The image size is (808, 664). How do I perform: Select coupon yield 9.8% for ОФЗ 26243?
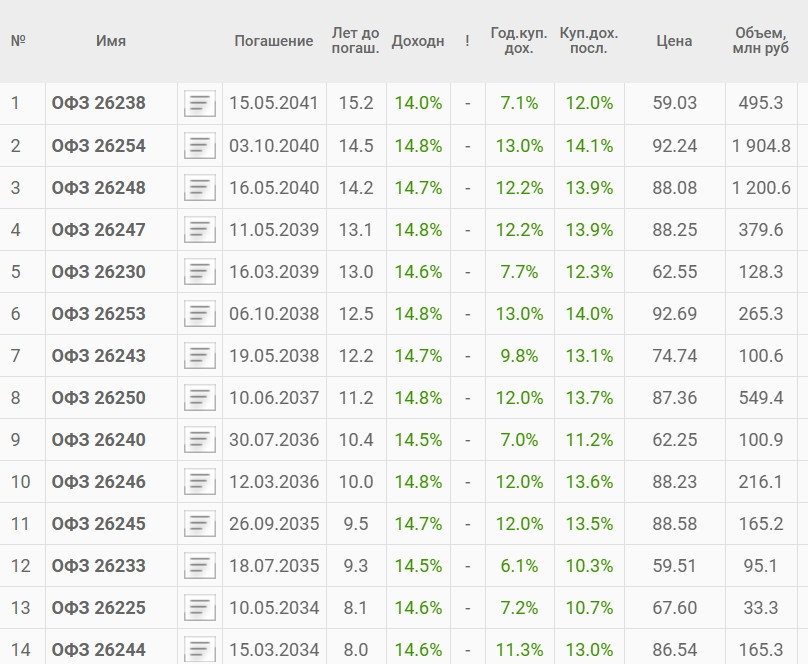[519, 355]
